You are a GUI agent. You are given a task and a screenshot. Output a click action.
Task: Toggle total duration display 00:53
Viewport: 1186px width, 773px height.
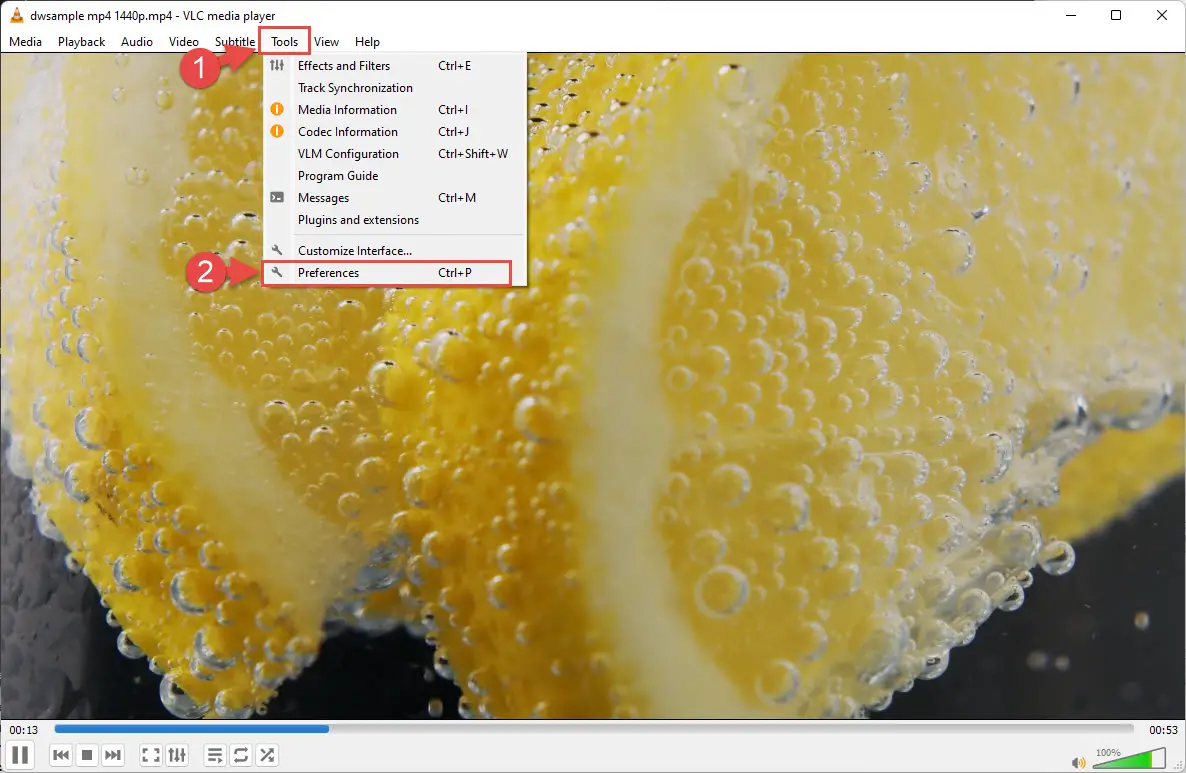(x=1163, y=730)
